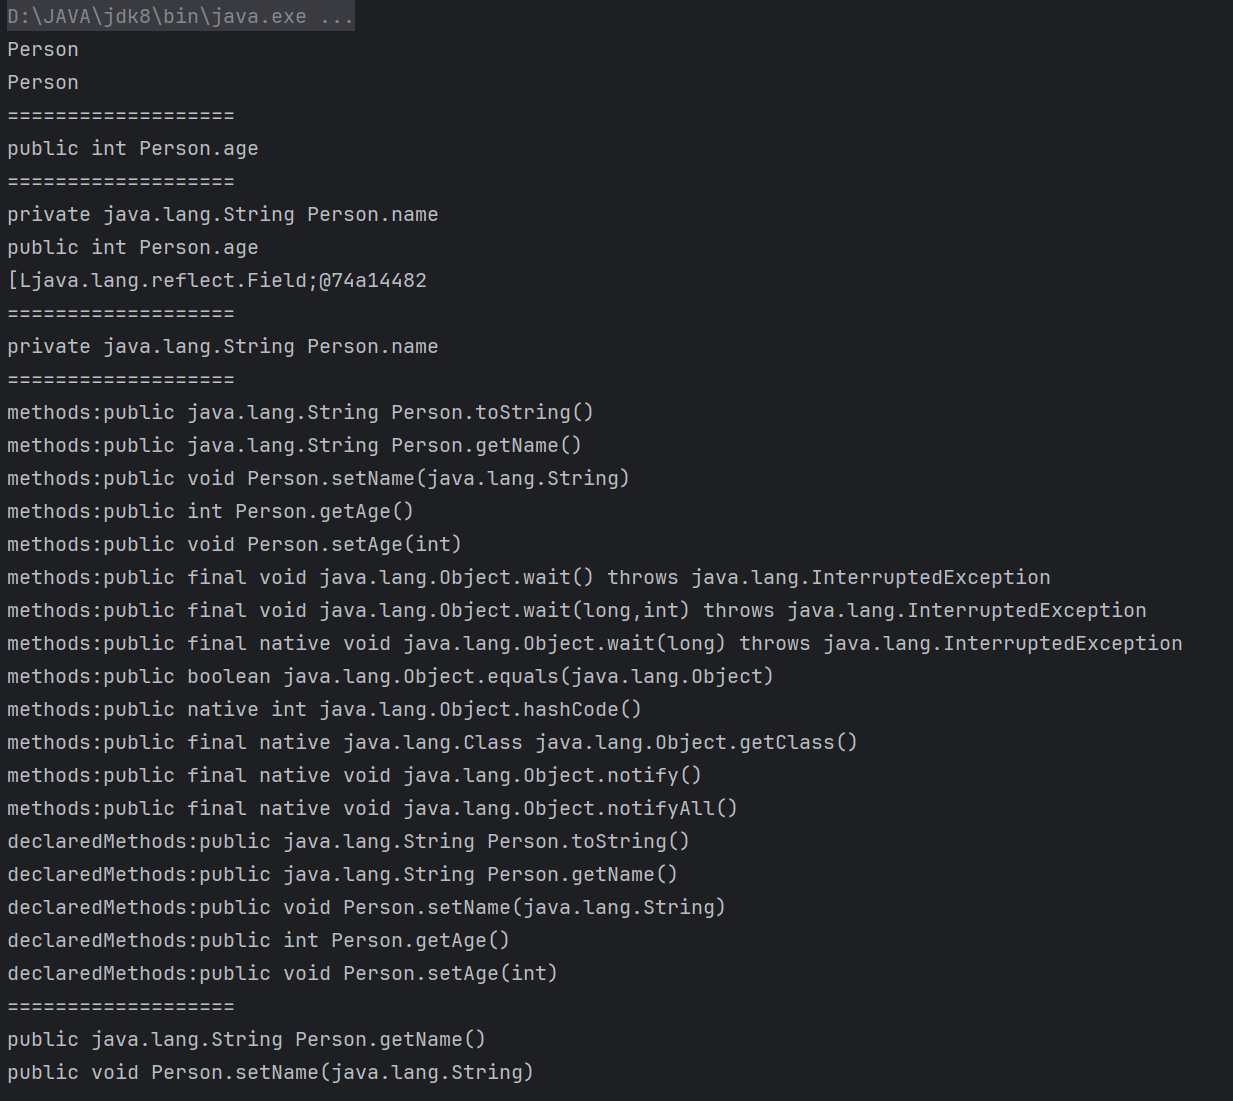Viewport: 1233px width, 1101px height.
Task: Click the 'methods:public void Person.setName' line
Action: (x=318, y=479)
